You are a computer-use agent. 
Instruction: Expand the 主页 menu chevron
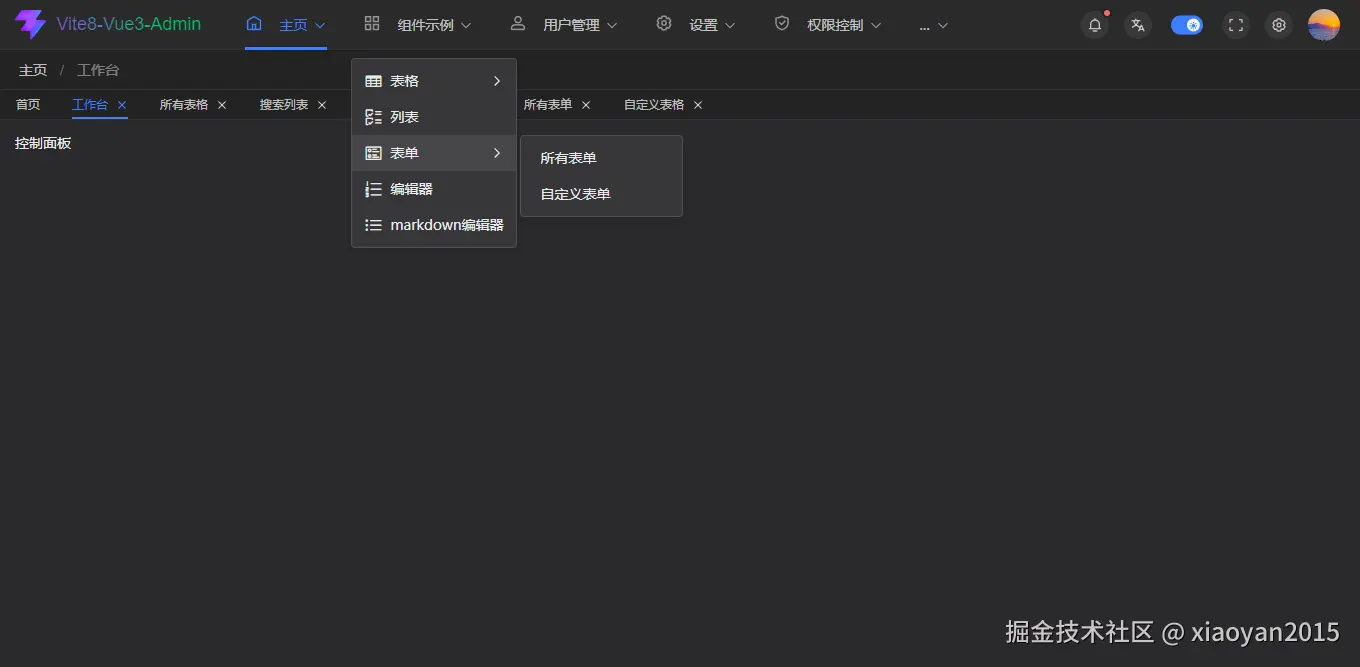tap(320, 25)
